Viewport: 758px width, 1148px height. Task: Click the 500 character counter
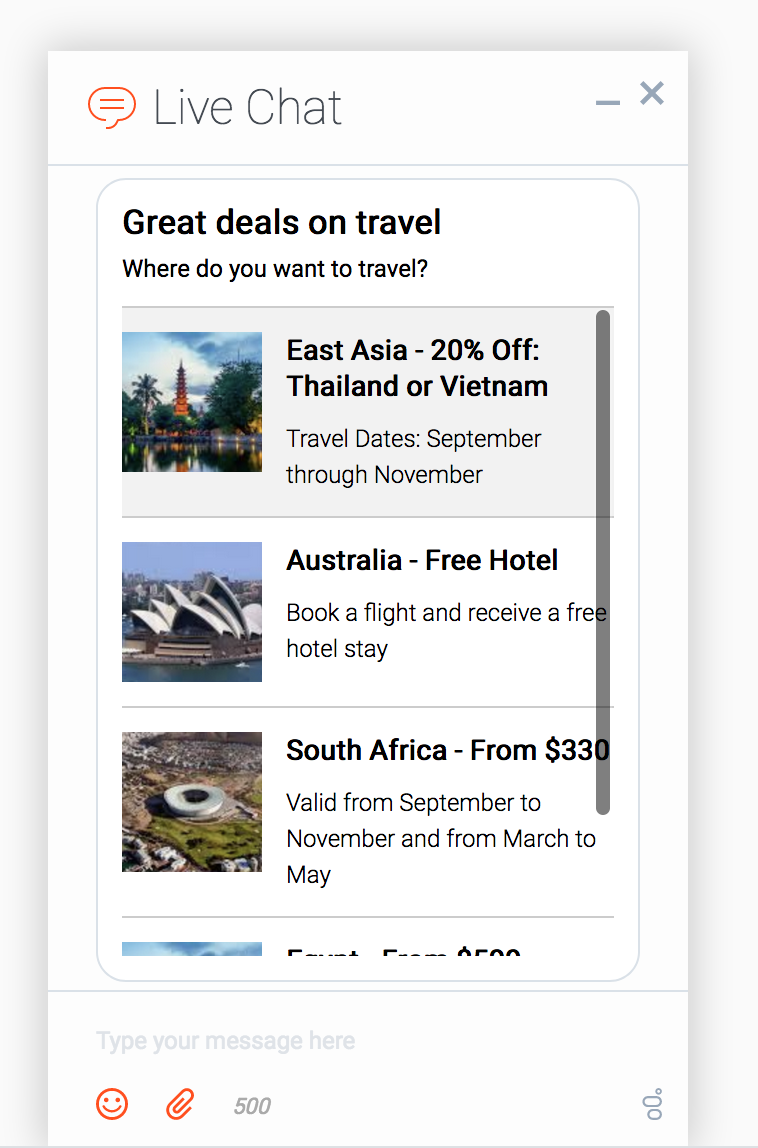[252, 1106]
